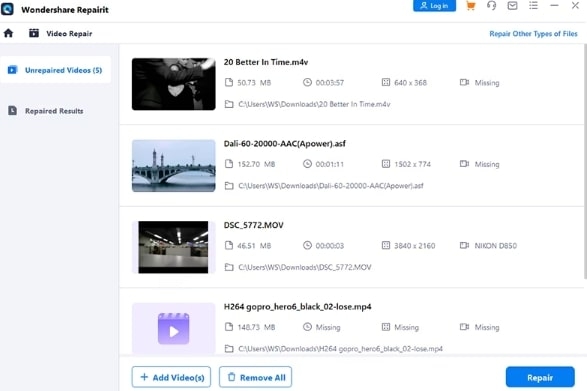Image resolution: width=587 pixels, height=391 pixels.
Task: Click the vertical scrollbar of video list
Action: 585,161
